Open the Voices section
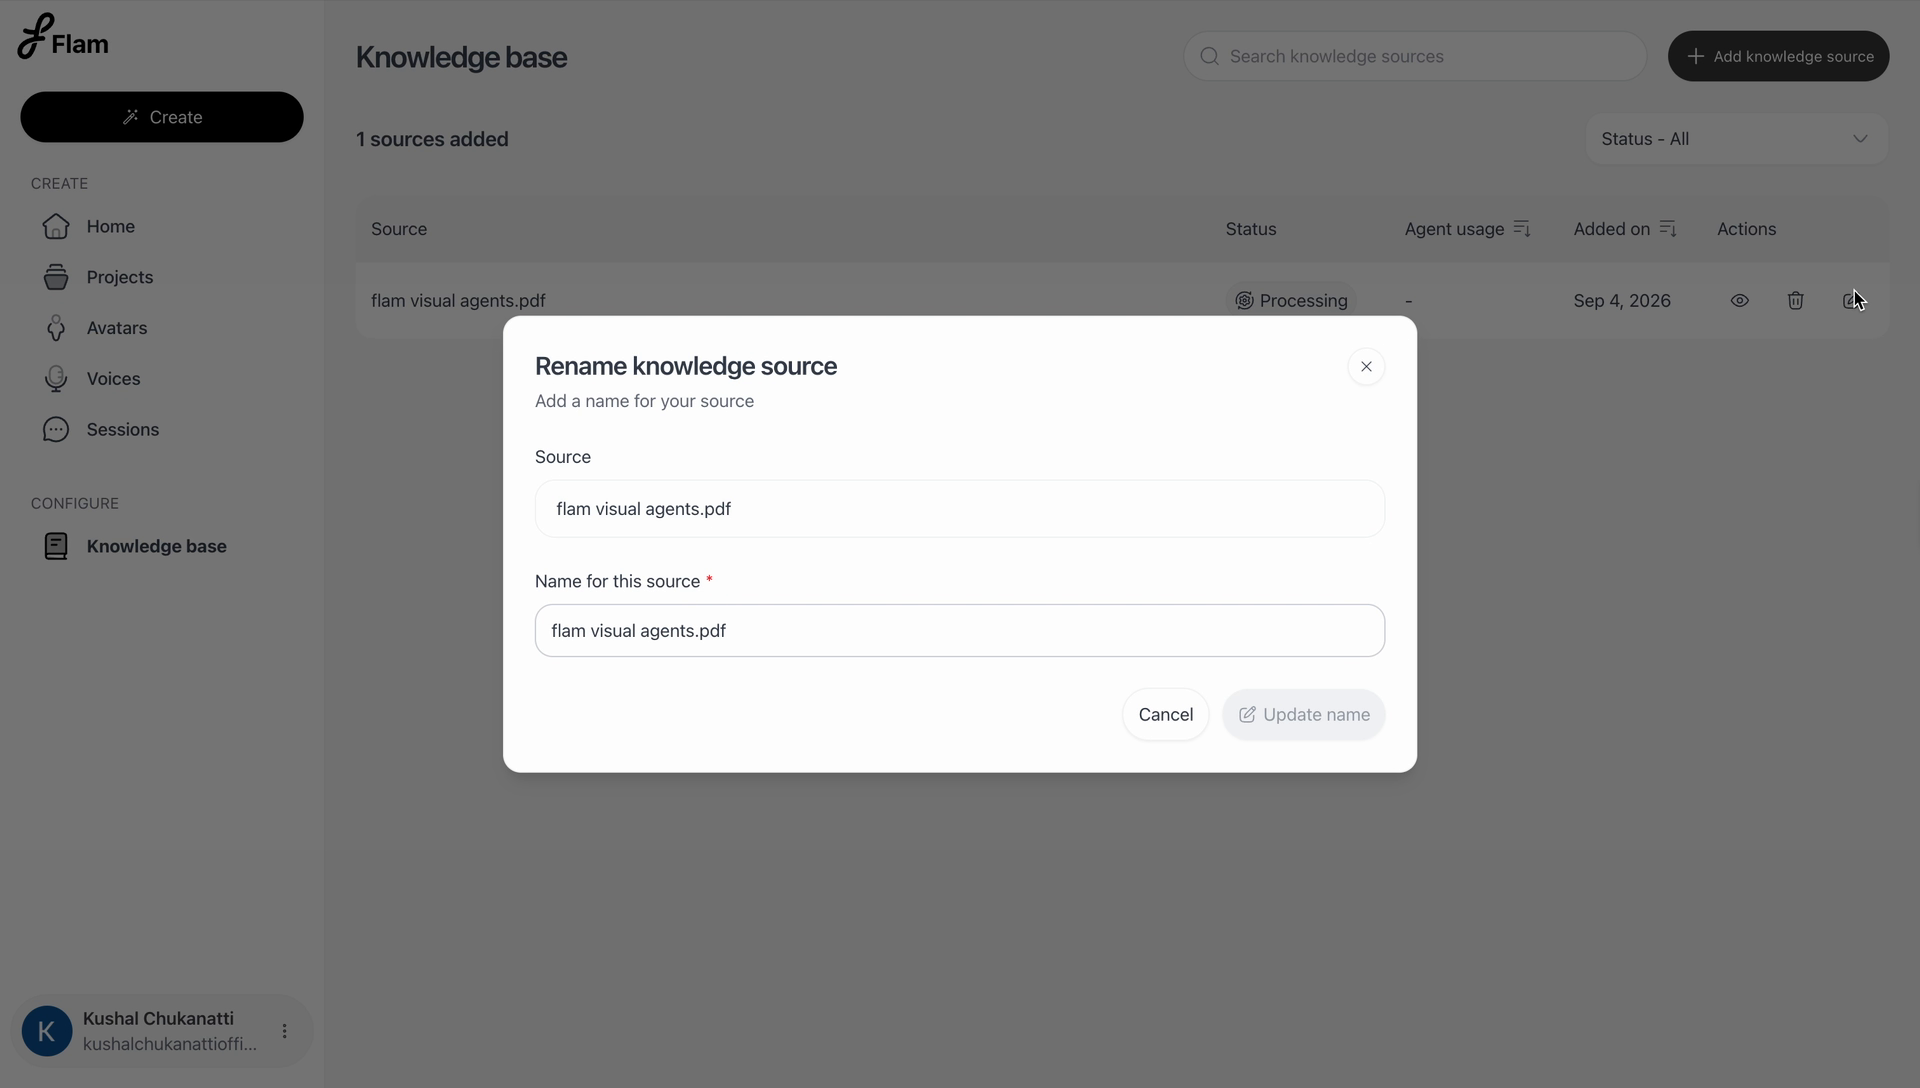This screenshot has width=1920, height=1088. (113, 380)
